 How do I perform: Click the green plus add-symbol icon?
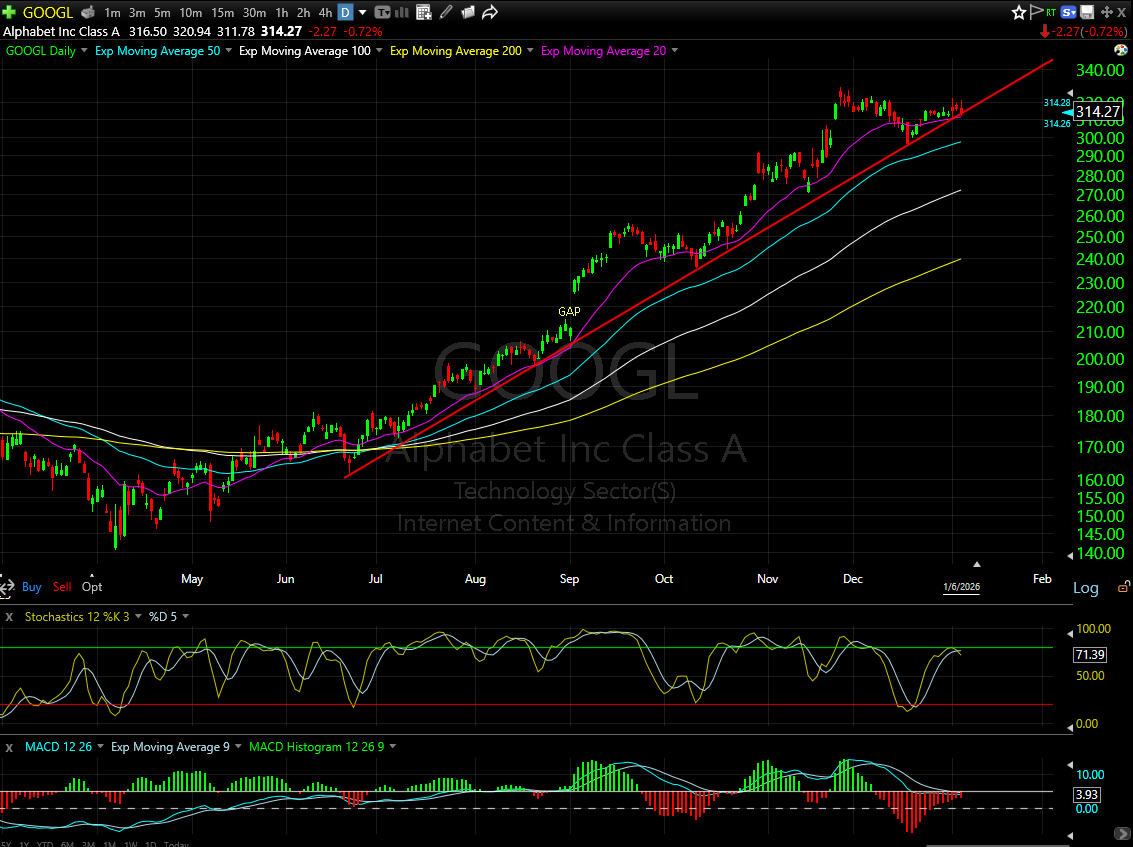coord(9,12)
